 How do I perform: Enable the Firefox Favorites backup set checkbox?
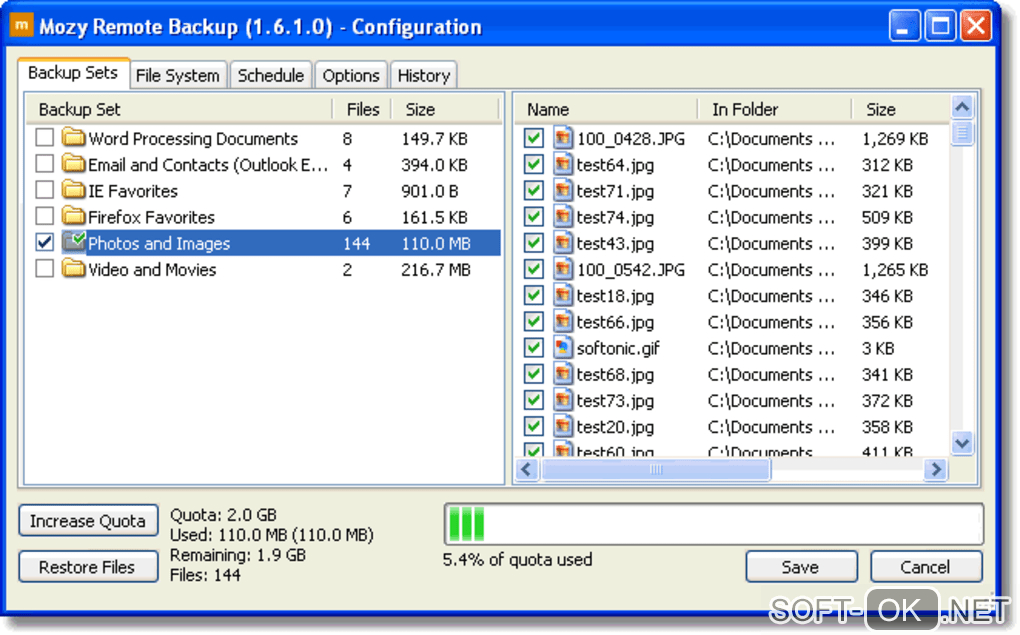coord(44,216)
